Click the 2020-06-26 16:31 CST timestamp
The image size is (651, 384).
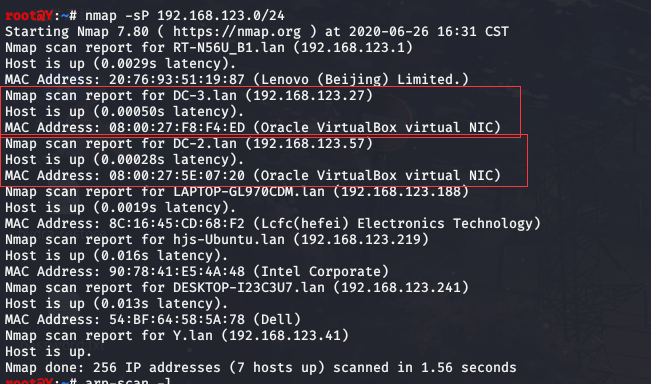[428, 32]
